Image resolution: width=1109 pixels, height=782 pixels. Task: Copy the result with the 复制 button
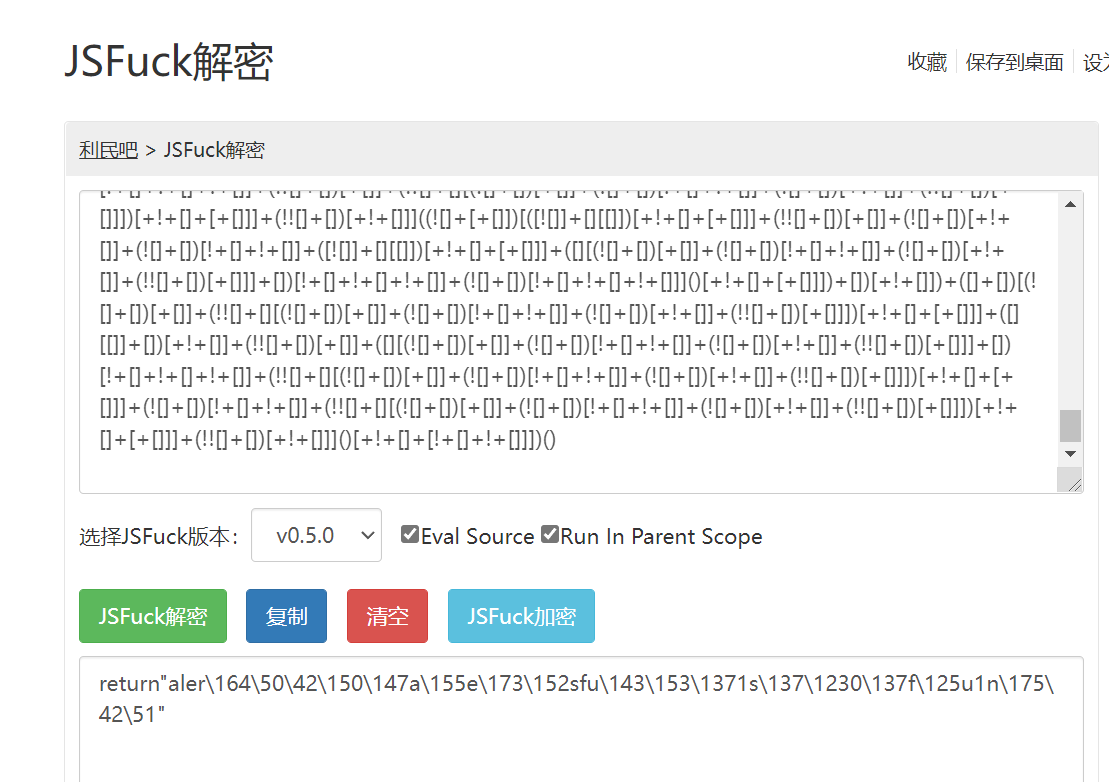(286, 616)
